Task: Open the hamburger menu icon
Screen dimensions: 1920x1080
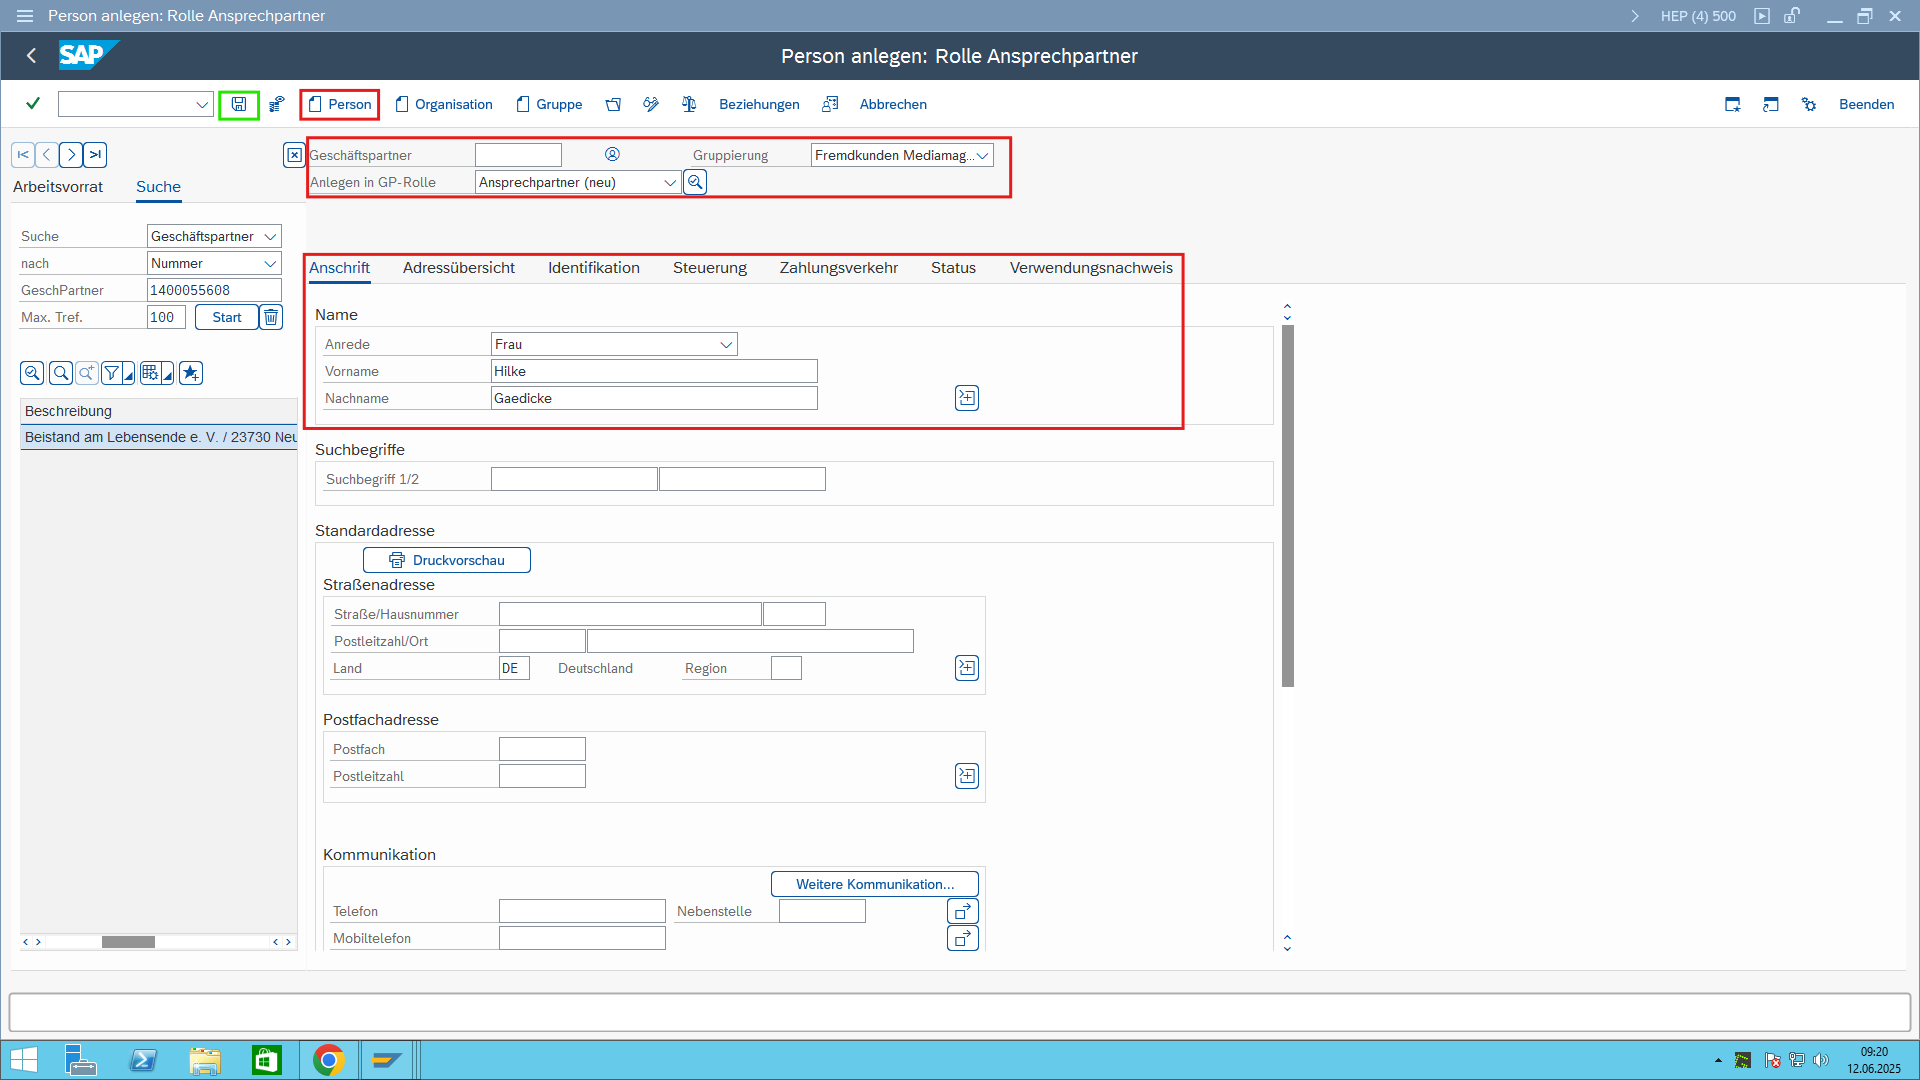Action: (x=25, y=16)
